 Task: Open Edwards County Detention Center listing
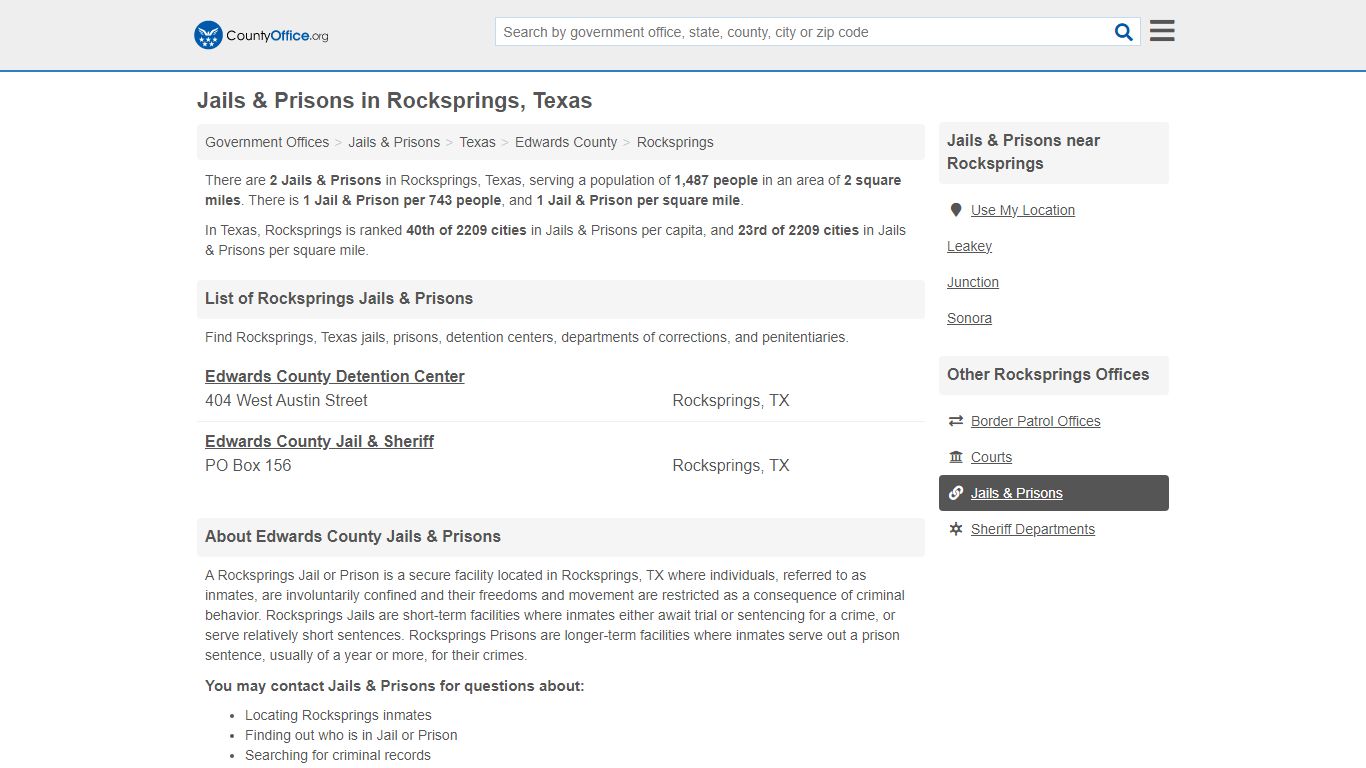click(335, 376)
